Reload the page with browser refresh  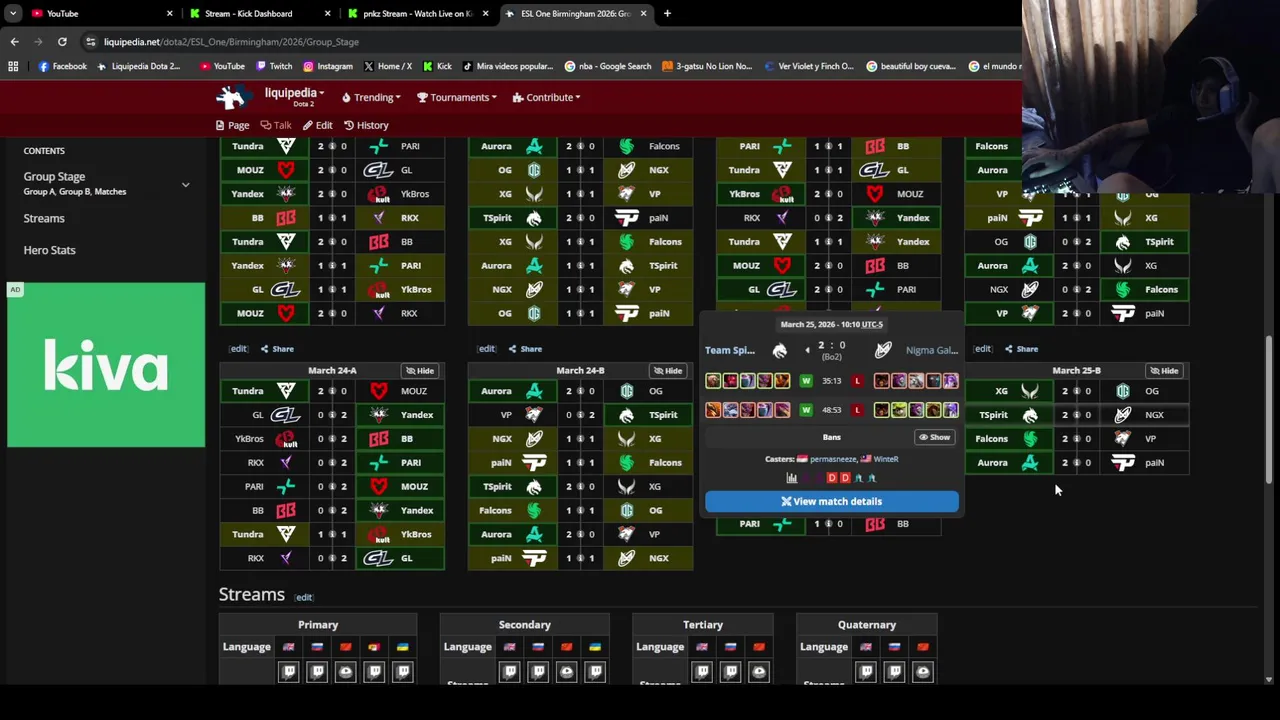pyautogui.click(x=62, y=42)
